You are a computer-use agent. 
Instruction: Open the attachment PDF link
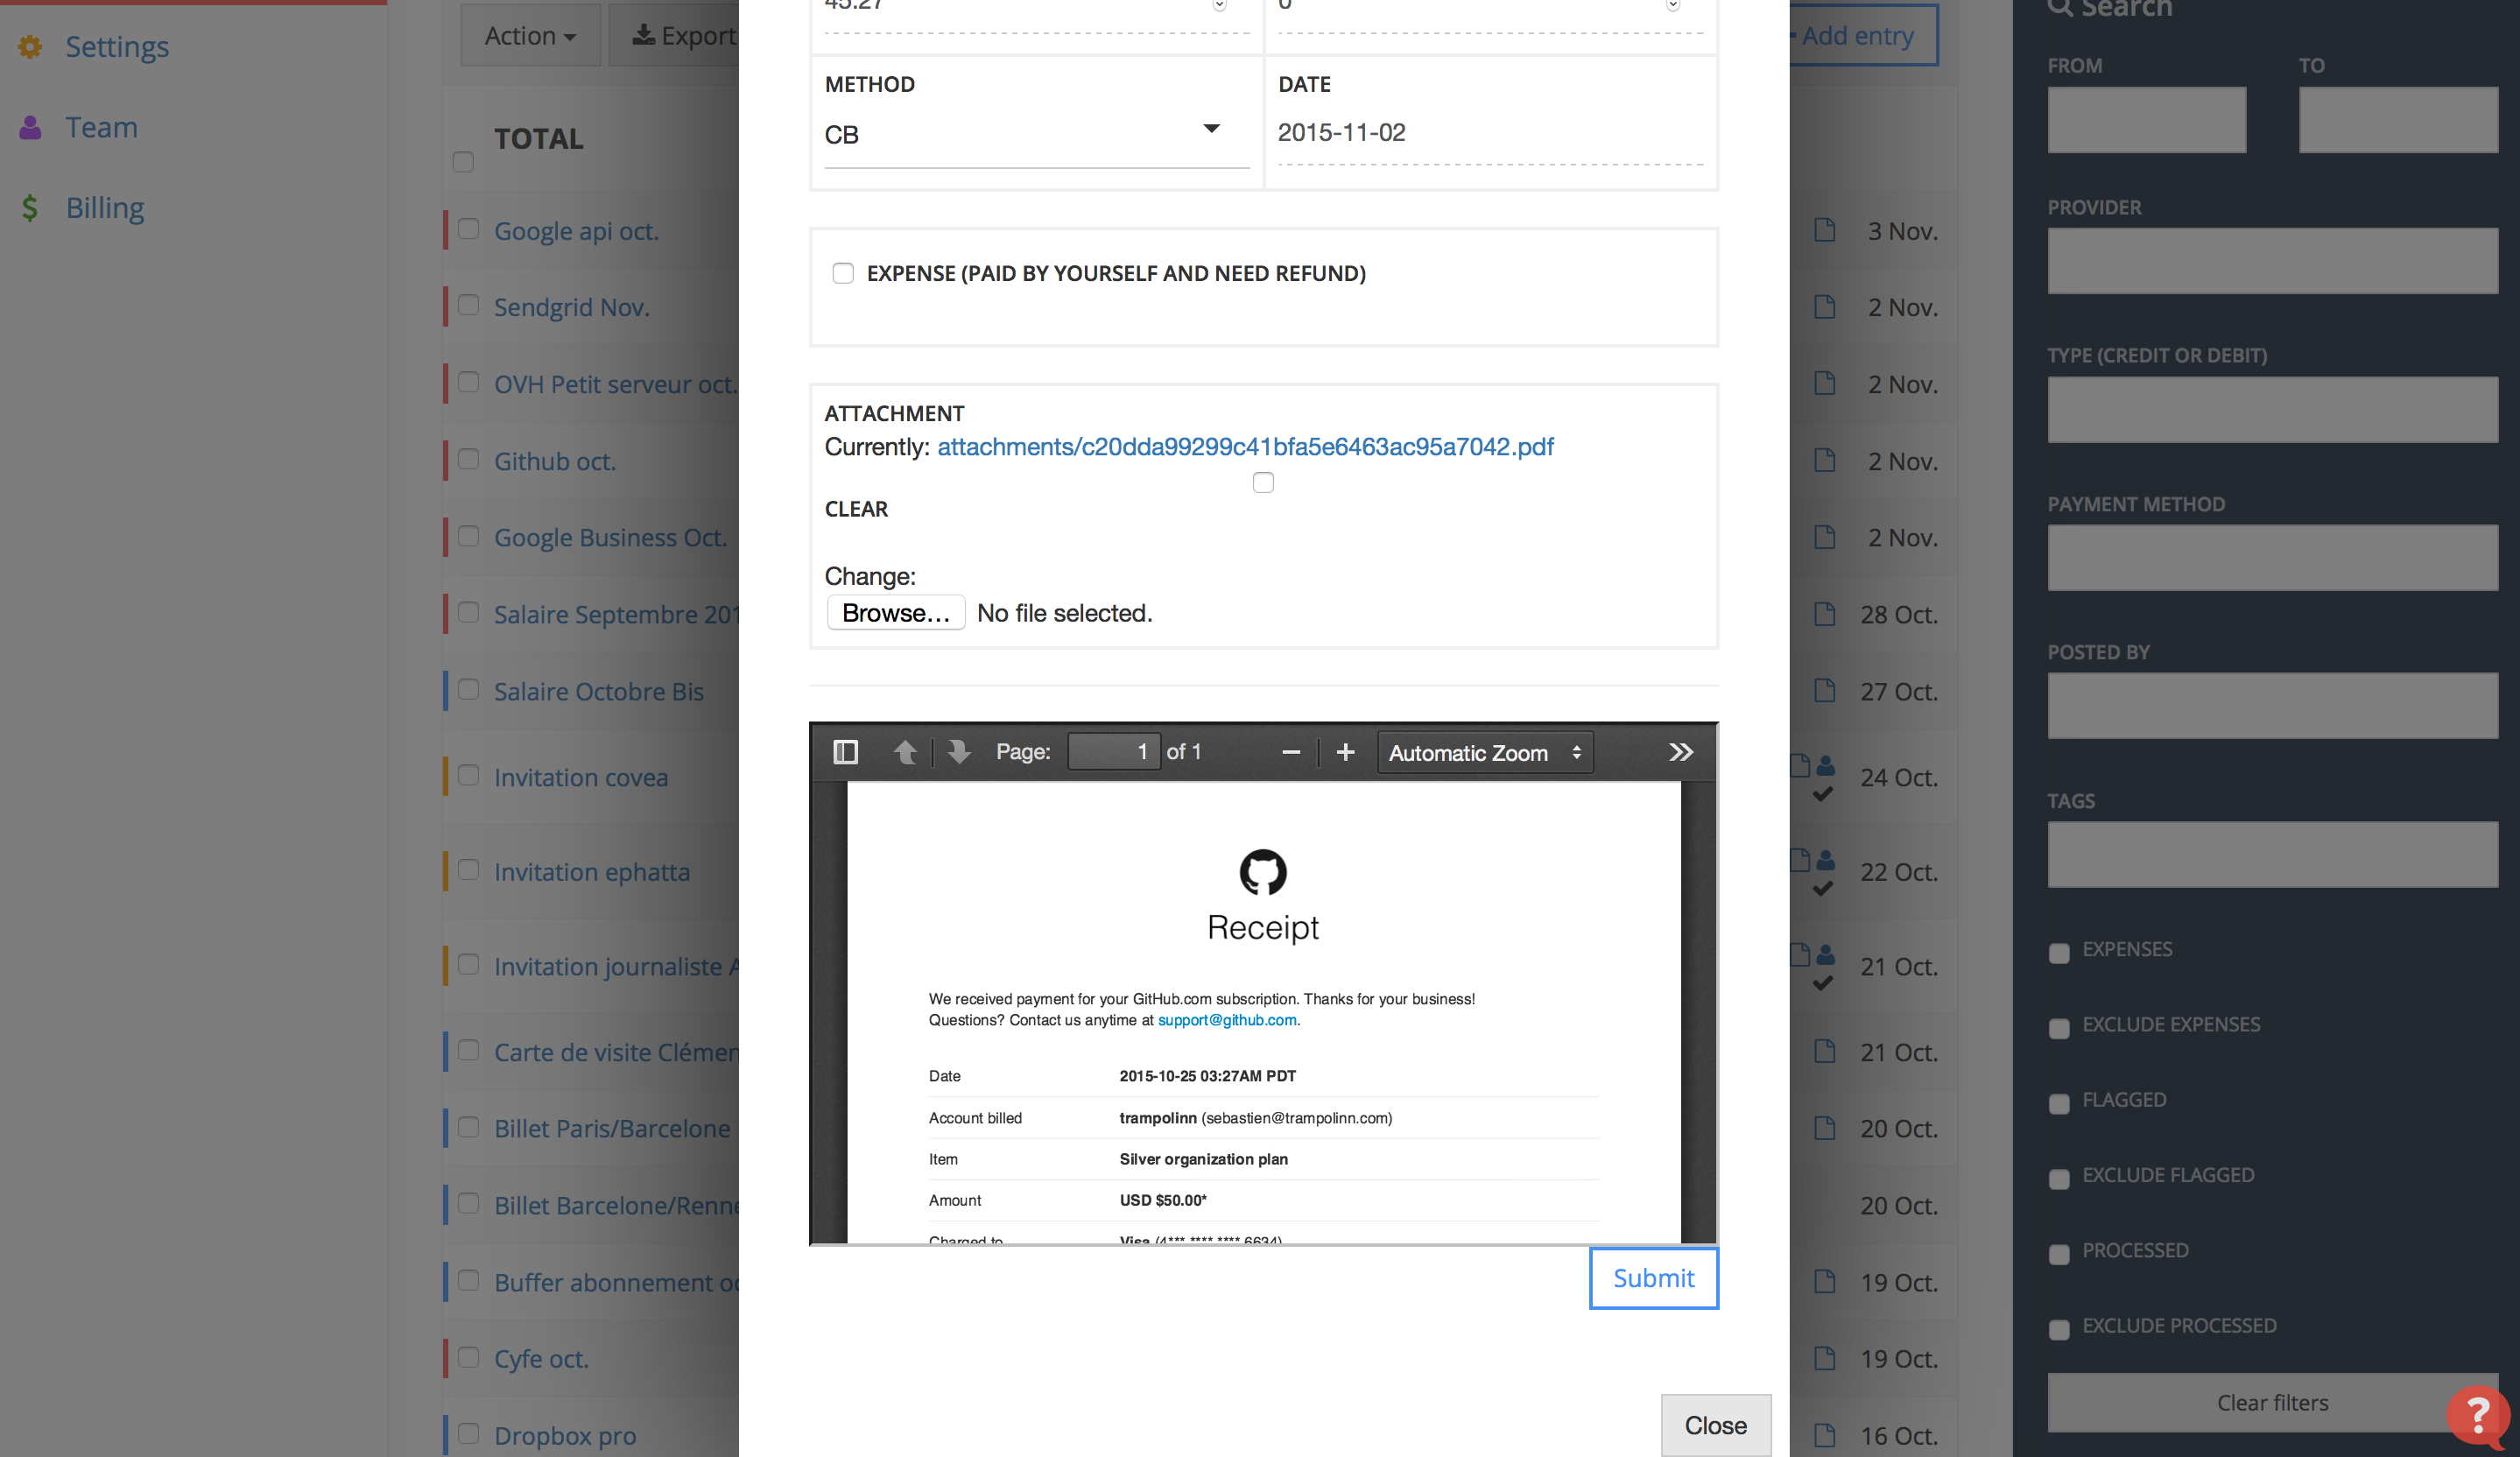pos(1244,447)
